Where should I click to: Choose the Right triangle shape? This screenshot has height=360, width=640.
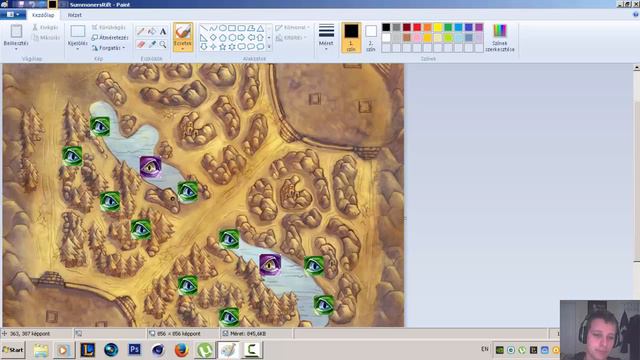click(x=204, y=38)
